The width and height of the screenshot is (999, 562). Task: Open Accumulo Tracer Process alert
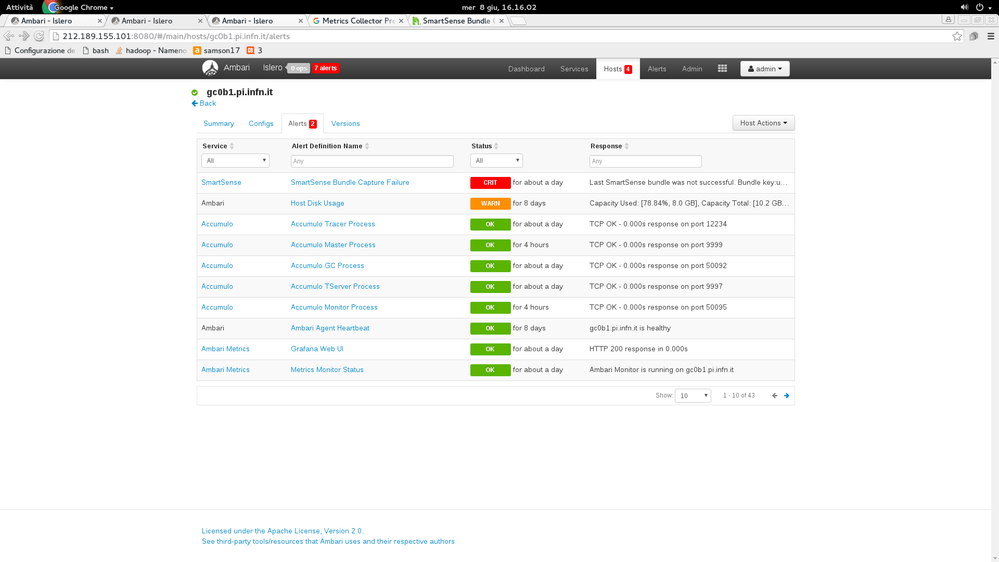(x=333, y=224)
